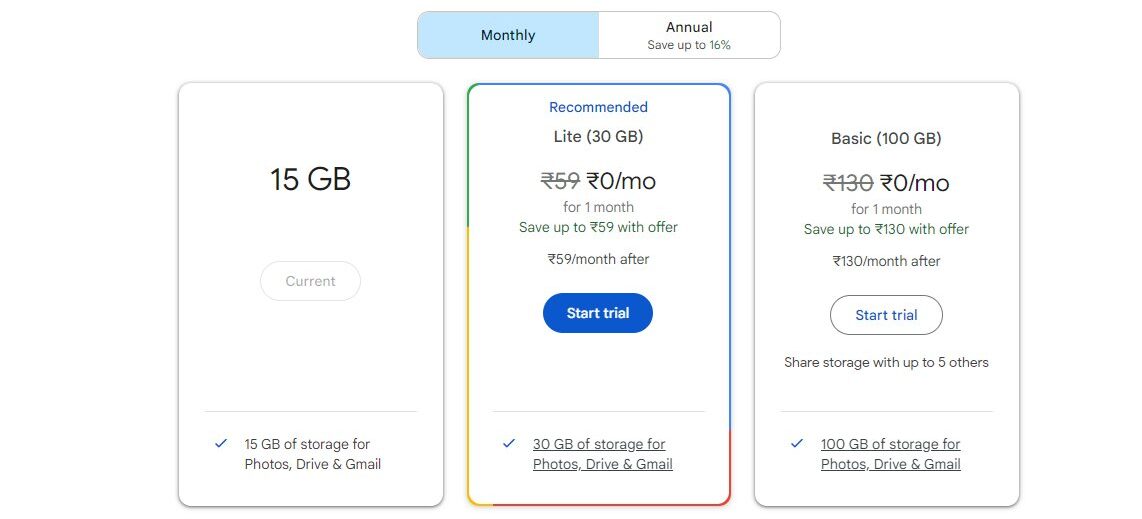Click the struck-through ₹130 price
The width and height of the screenshot is (1142, 519).
coord(848,183)
